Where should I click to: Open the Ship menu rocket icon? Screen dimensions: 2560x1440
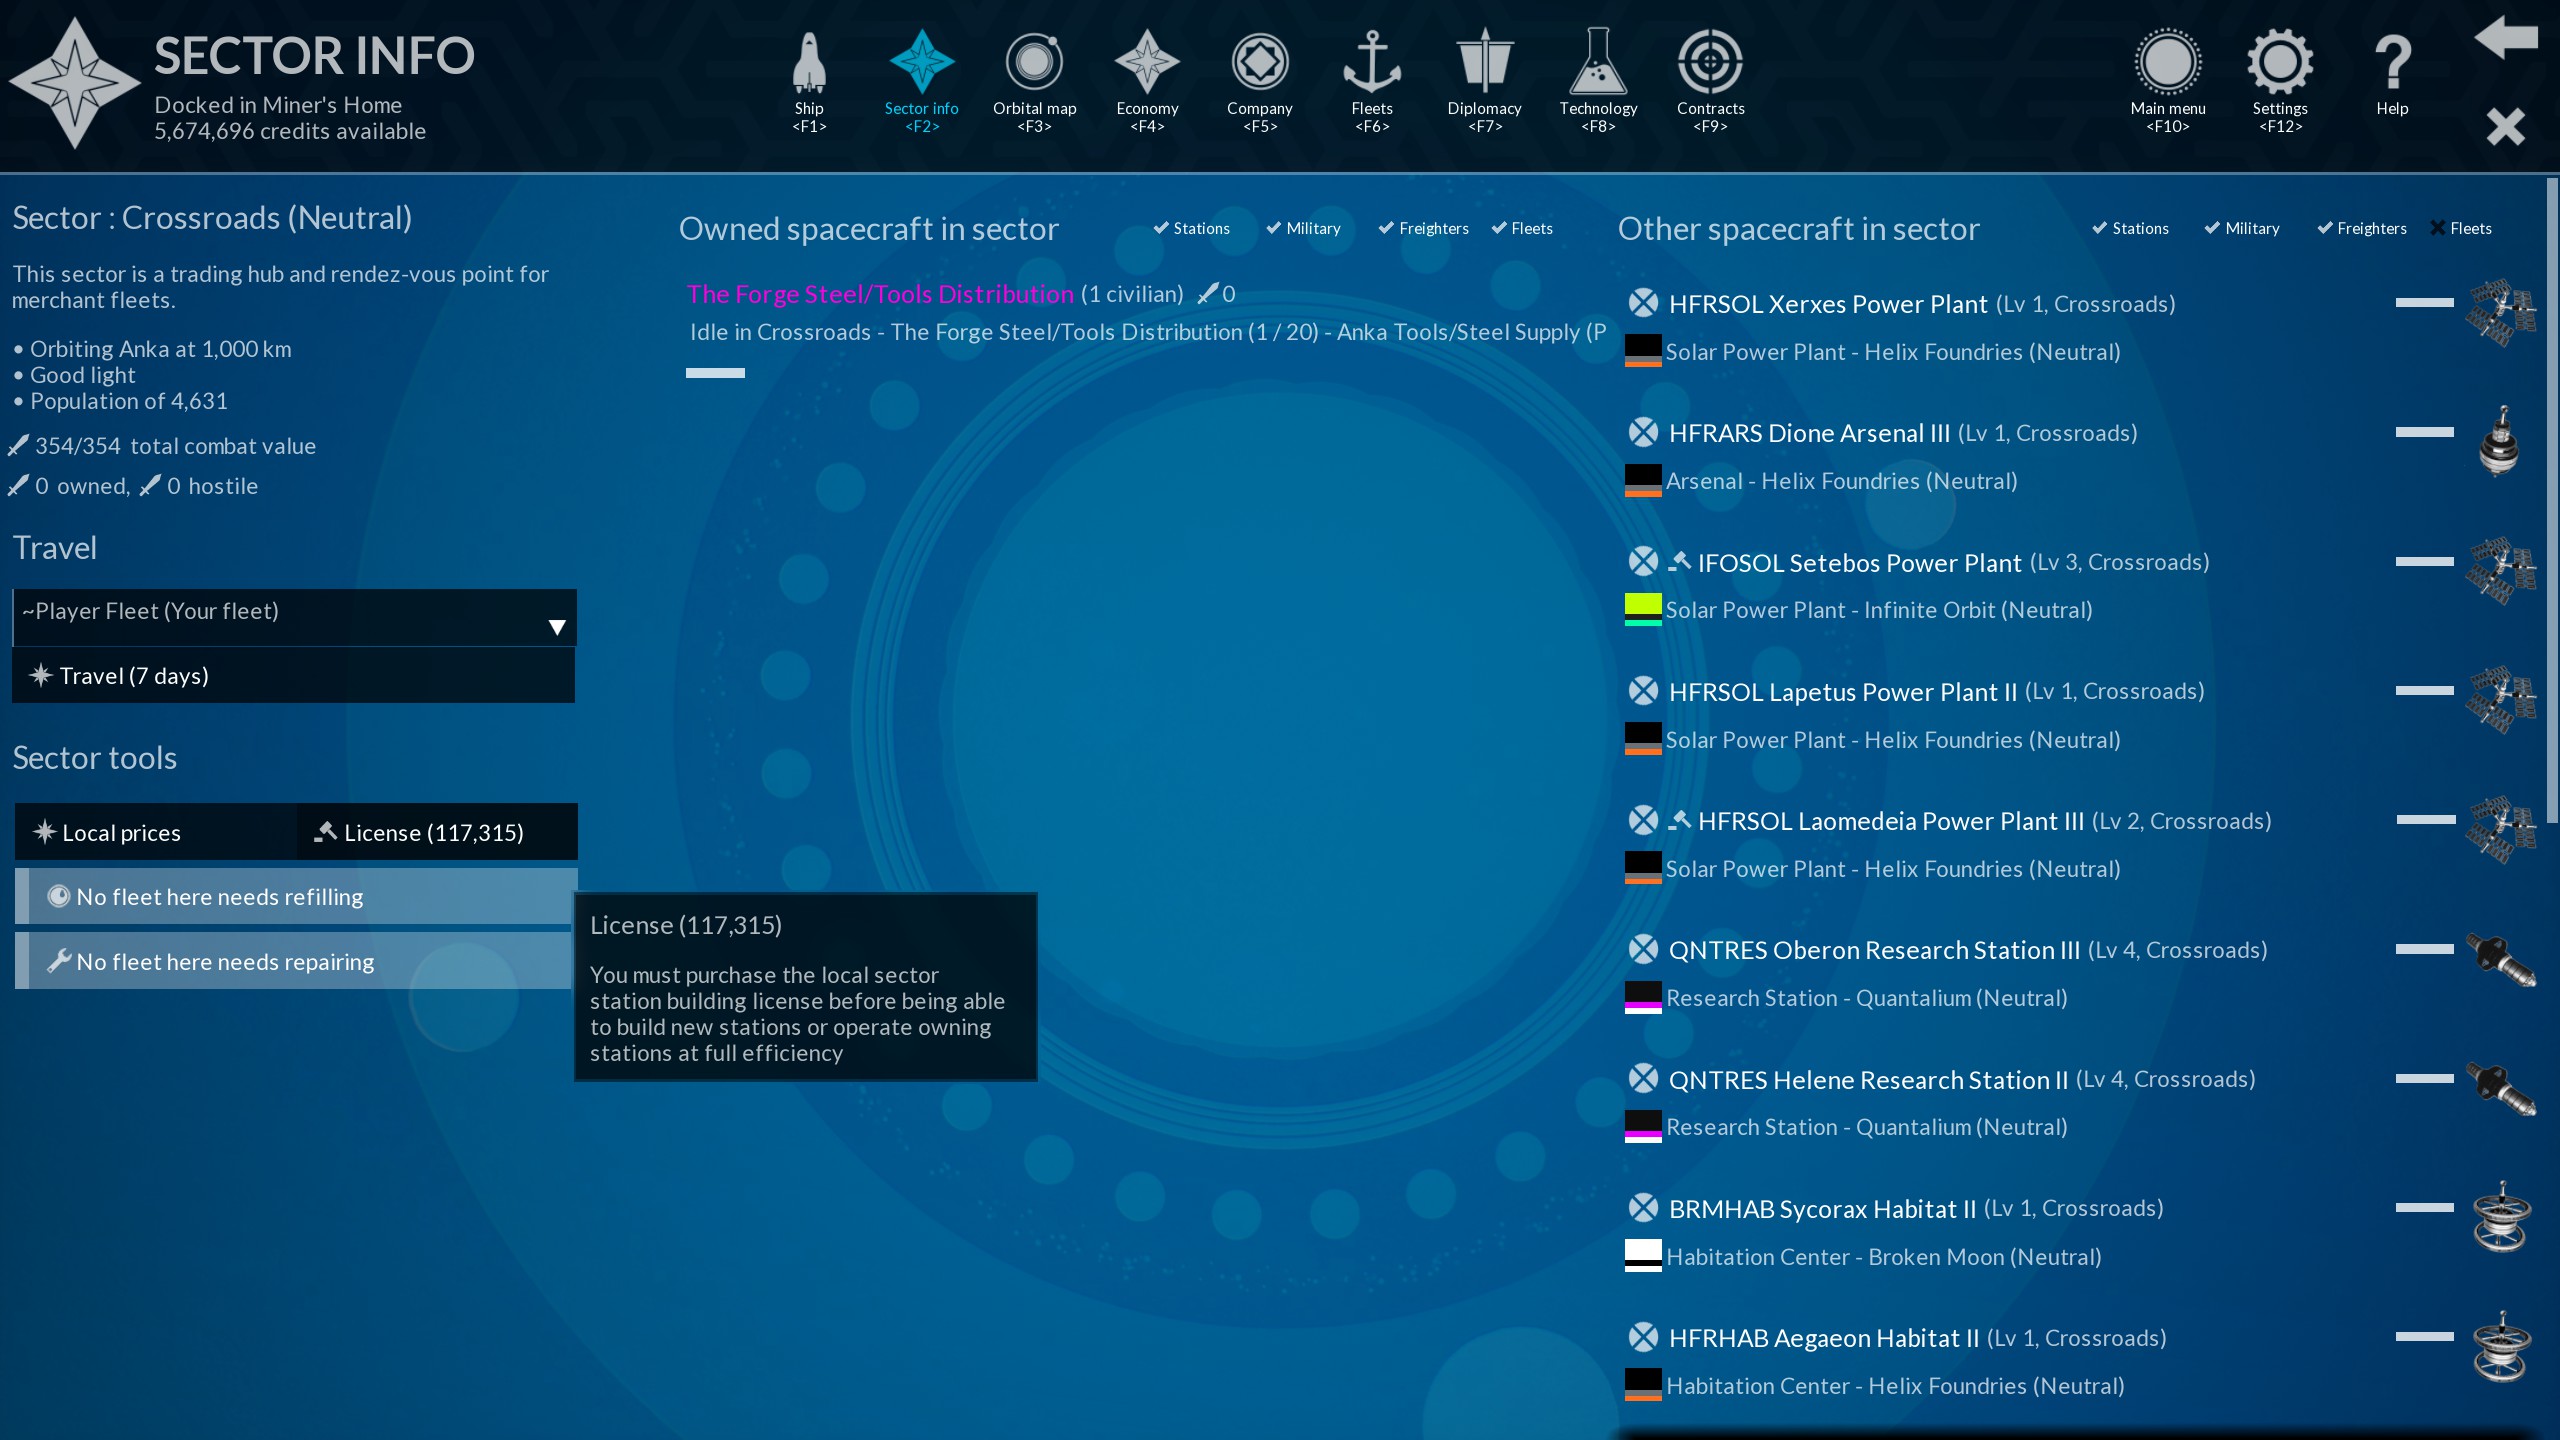[809, 62]
